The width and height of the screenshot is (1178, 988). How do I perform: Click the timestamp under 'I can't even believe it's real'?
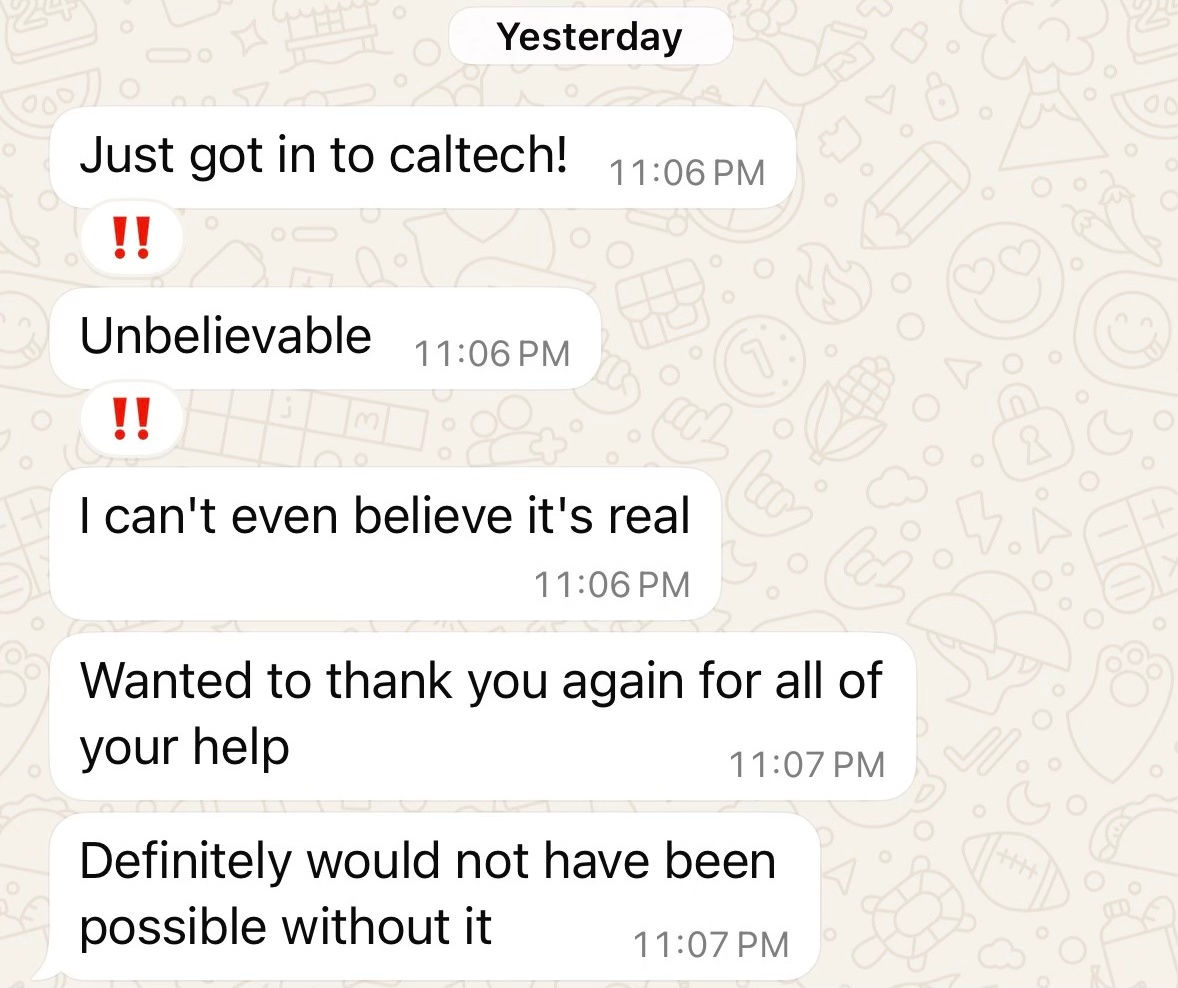612,585
